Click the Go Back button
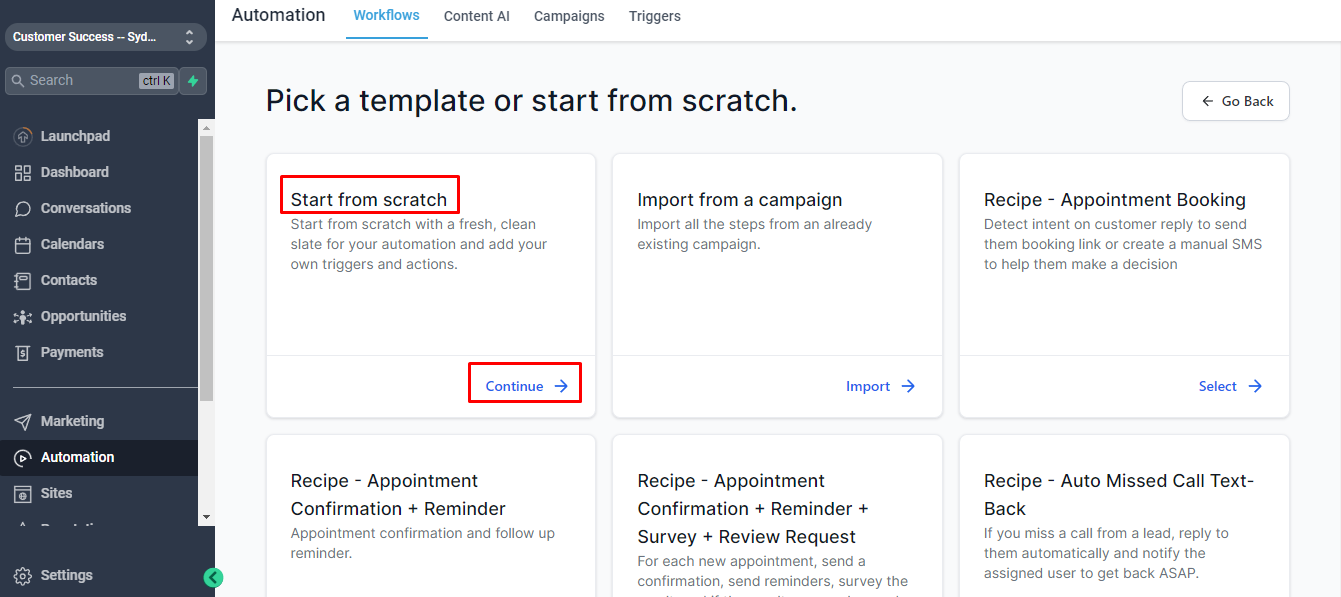This screenshot has height=597, width=1341. (x=1236, y=101)
